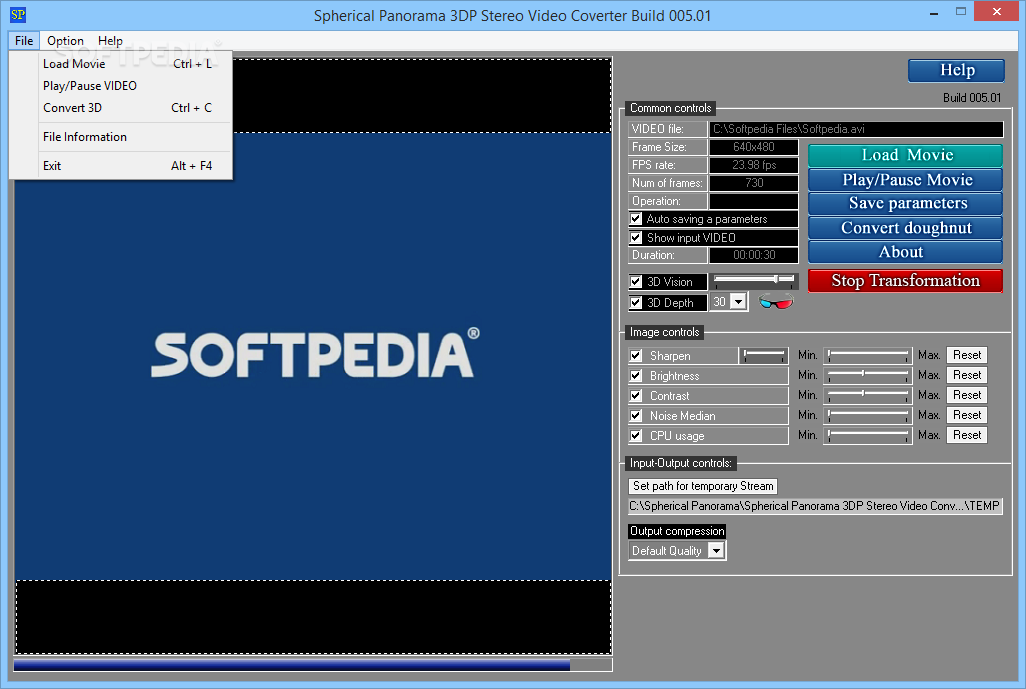Click the green Load Movie button
Viewport: 1026px width, 689px height.
[906, 155]
